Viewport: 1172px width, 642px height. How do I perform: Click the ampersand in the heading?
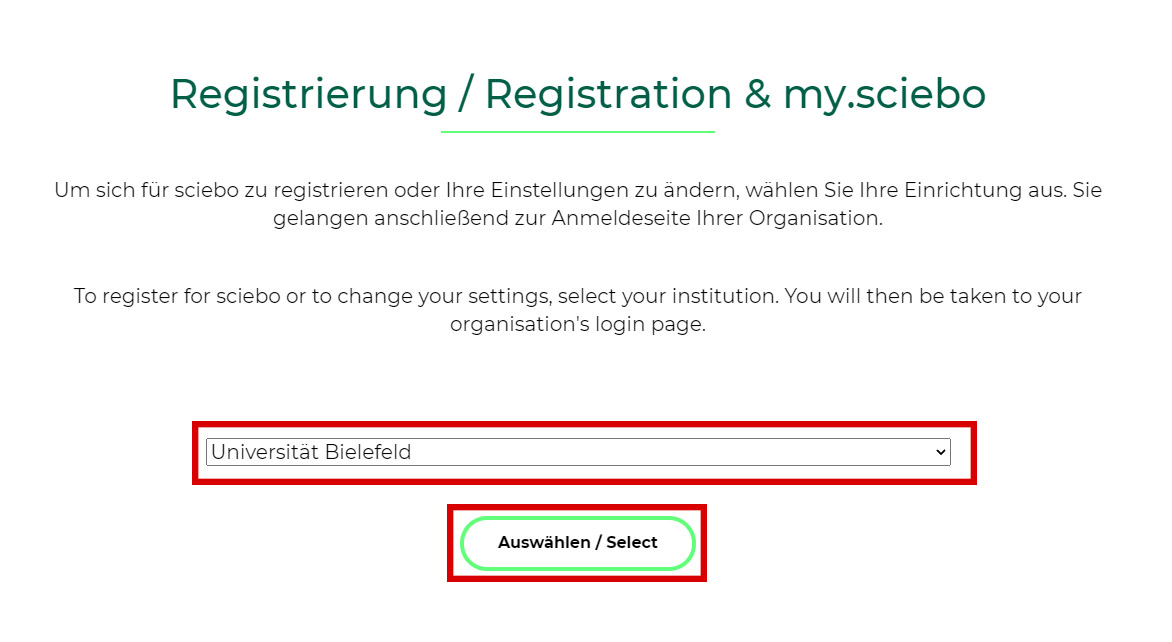point(757,94)
